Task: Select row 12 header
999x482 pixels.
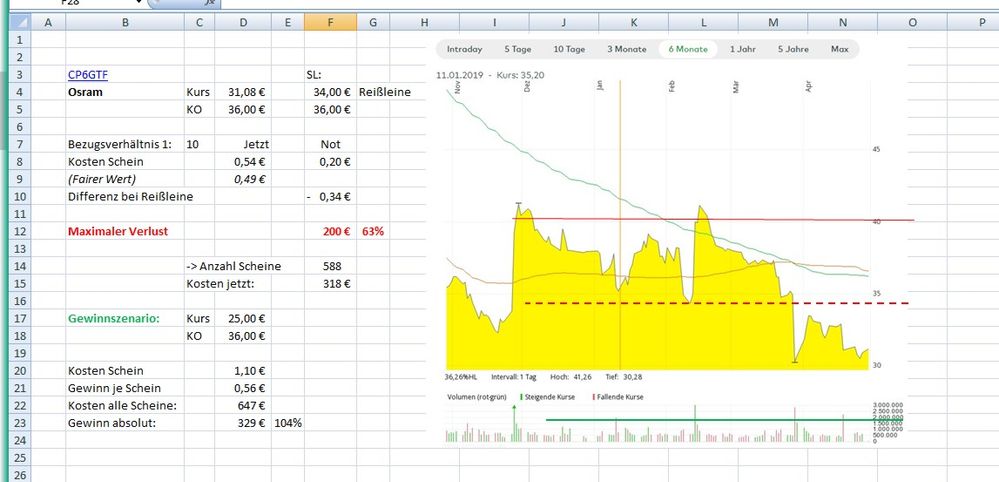Action: pos(16,231)
